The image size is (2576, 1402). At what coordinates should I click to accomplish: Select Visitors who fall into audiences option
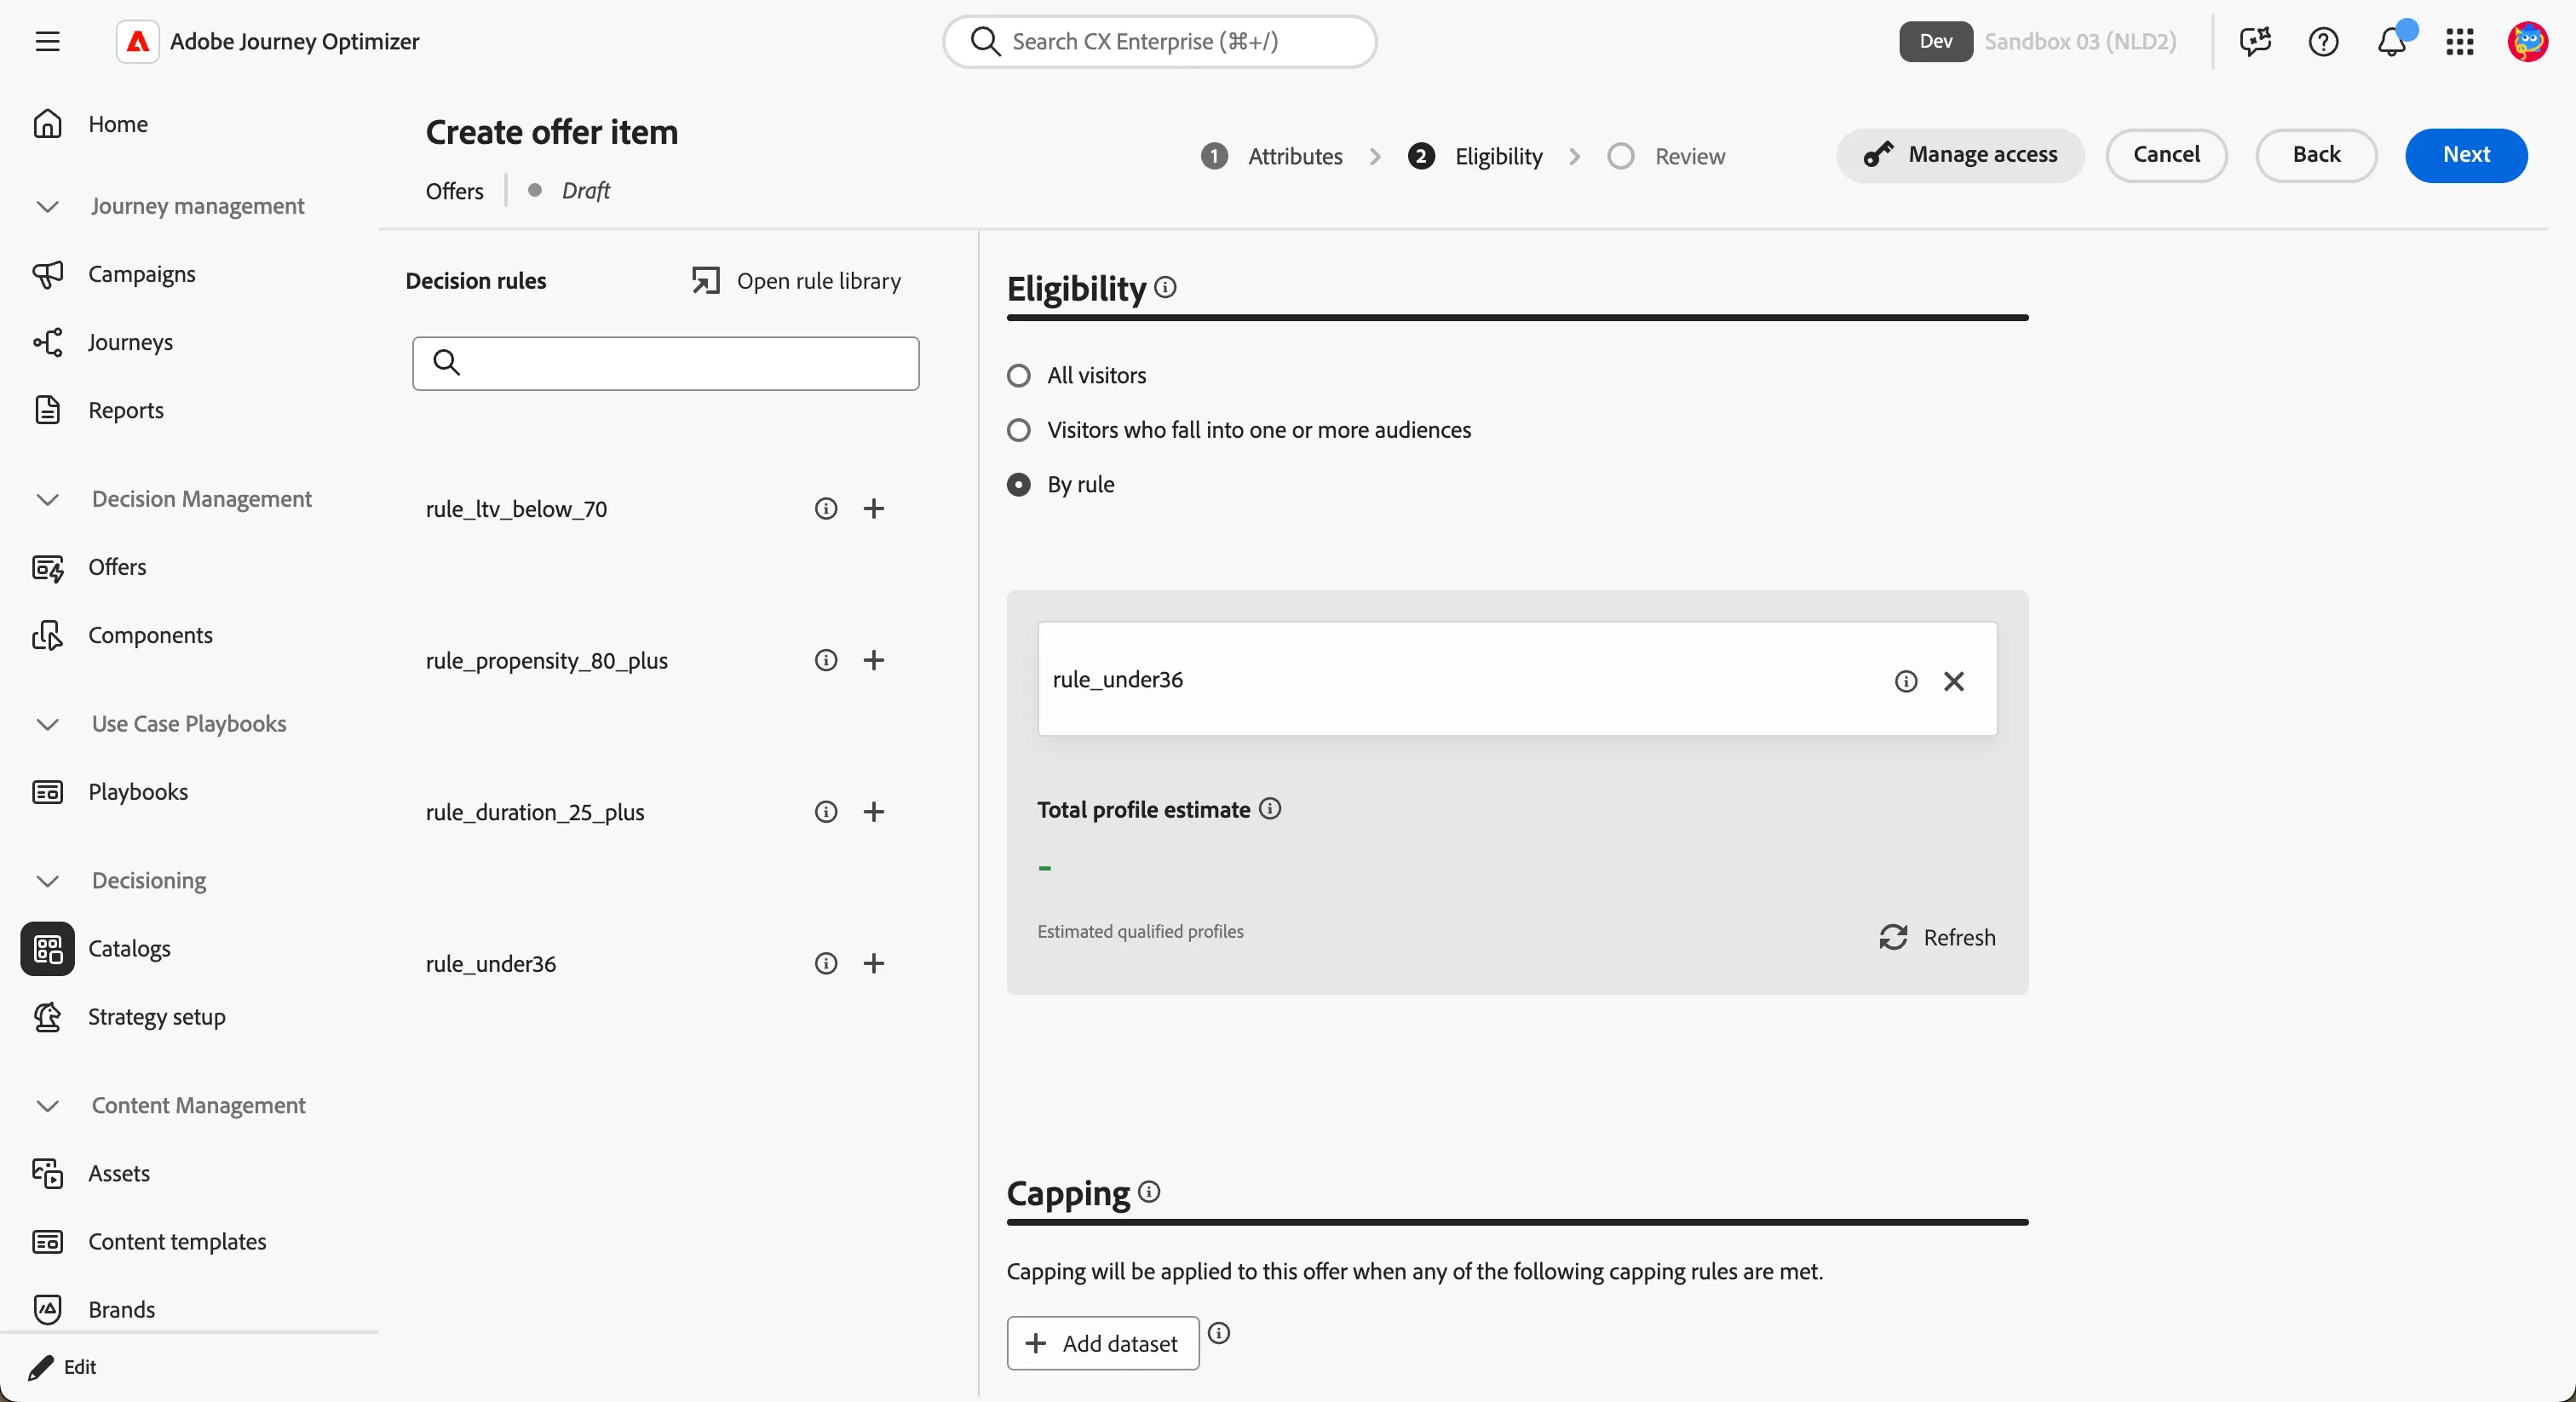(1019, 430)
